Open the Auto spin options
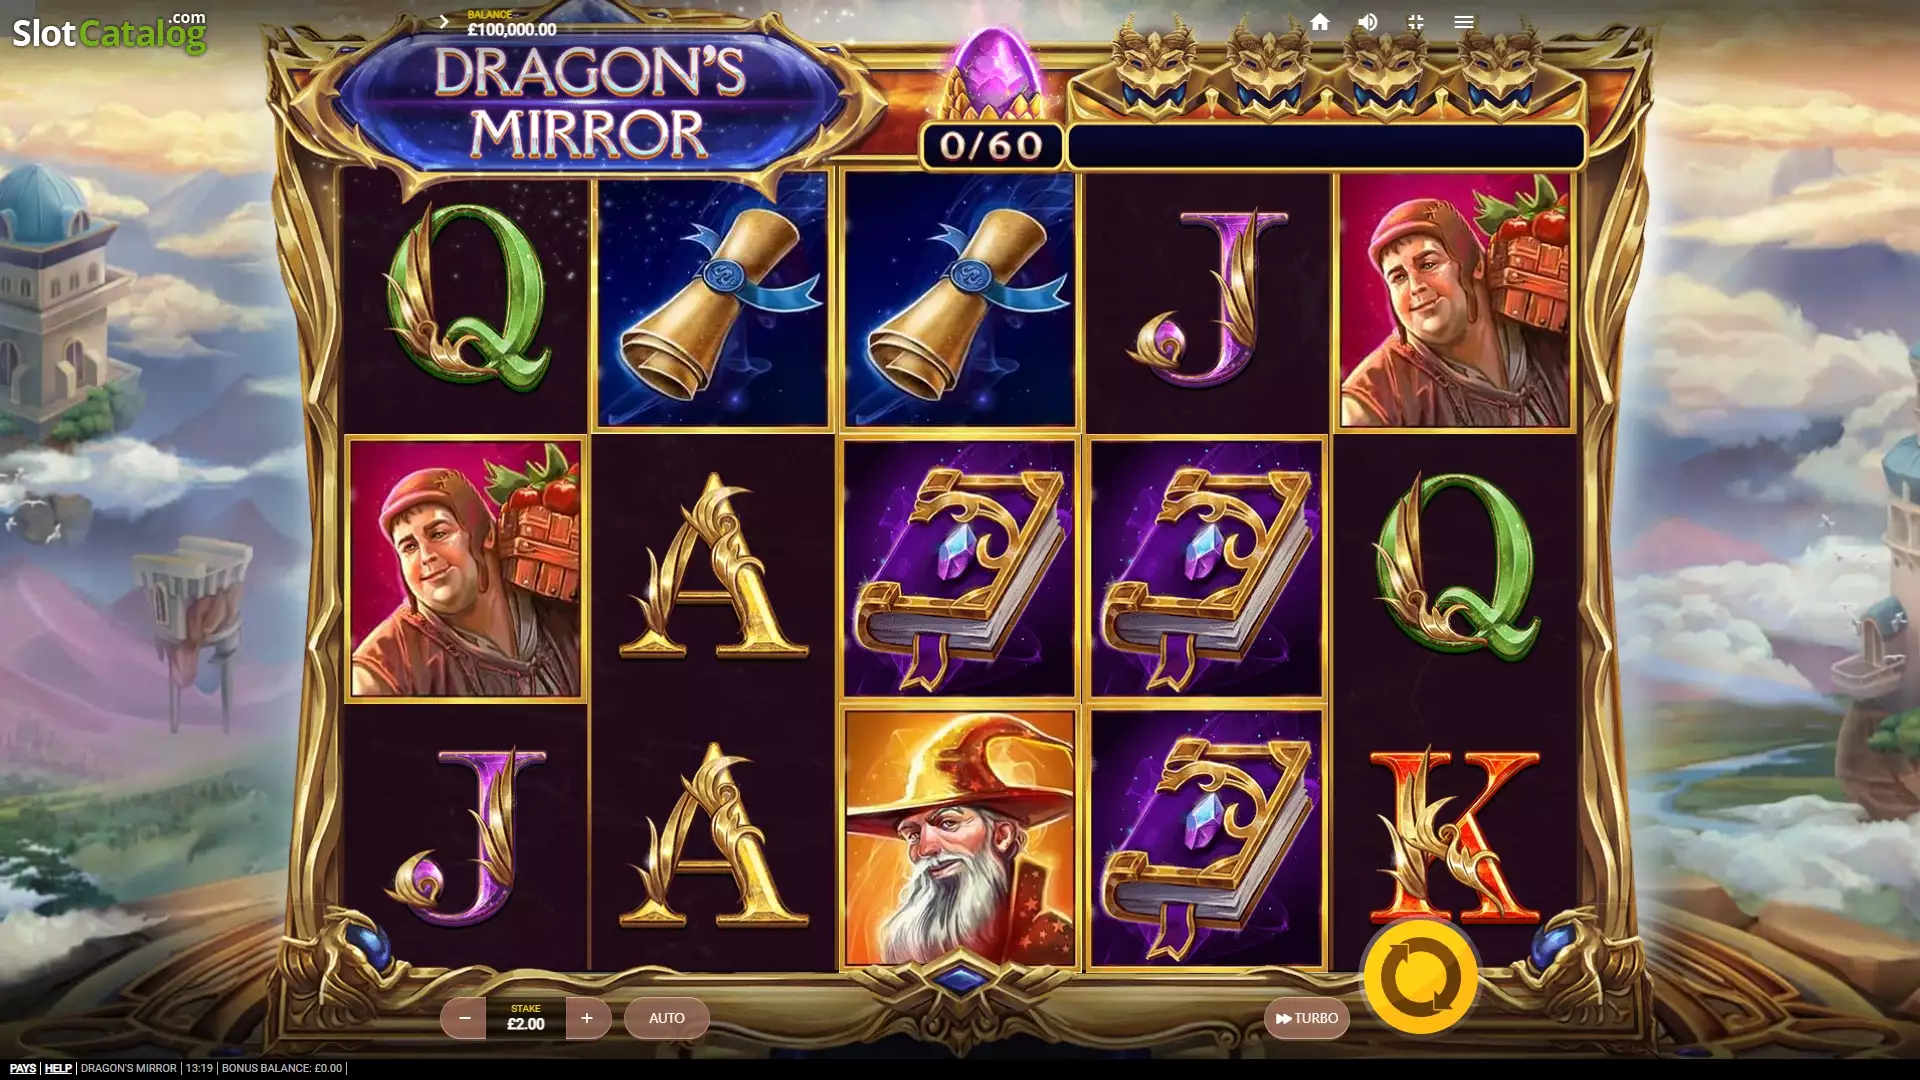The width and height of the screenshot is (1920, 1080). [666, 1018]
